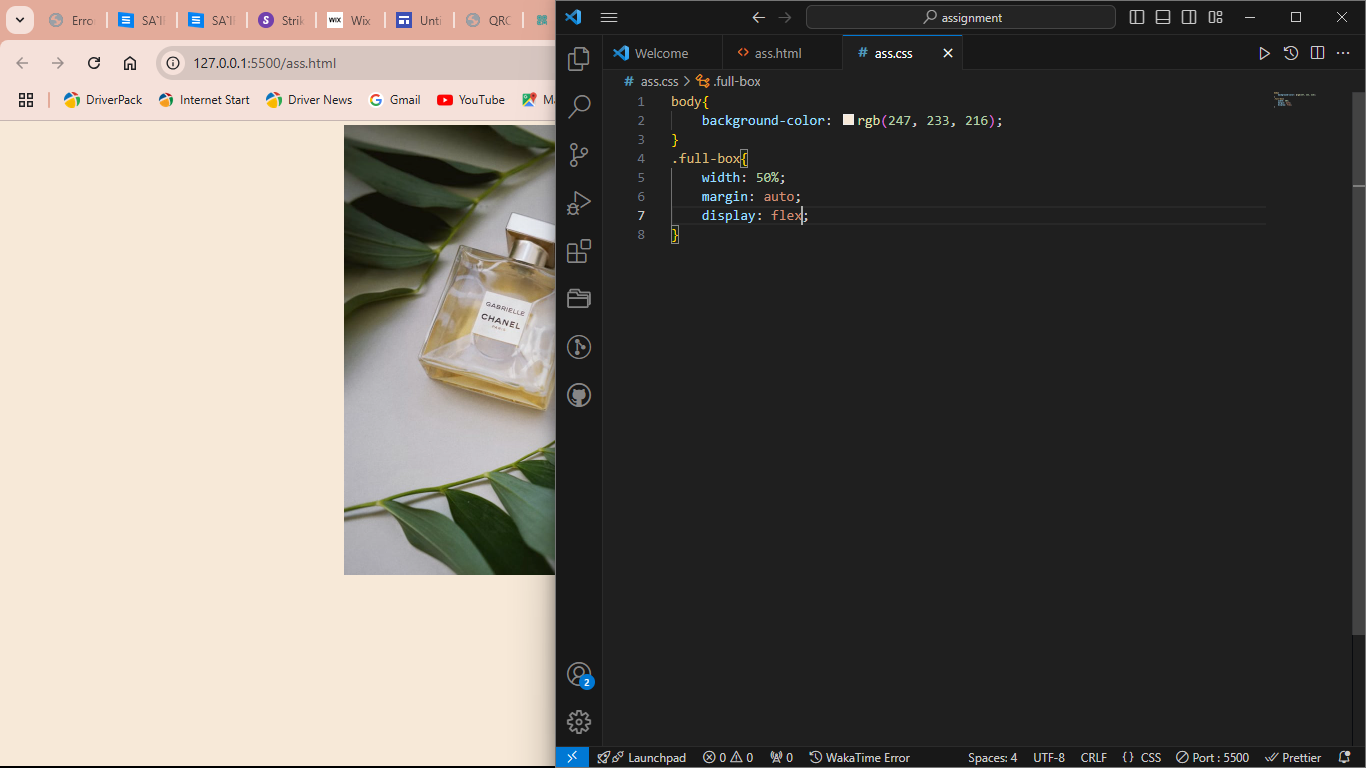Change indentation via Spaces: 4
Image resolution: width=1366 pixels, height=768 pixels.
point(992,757)
